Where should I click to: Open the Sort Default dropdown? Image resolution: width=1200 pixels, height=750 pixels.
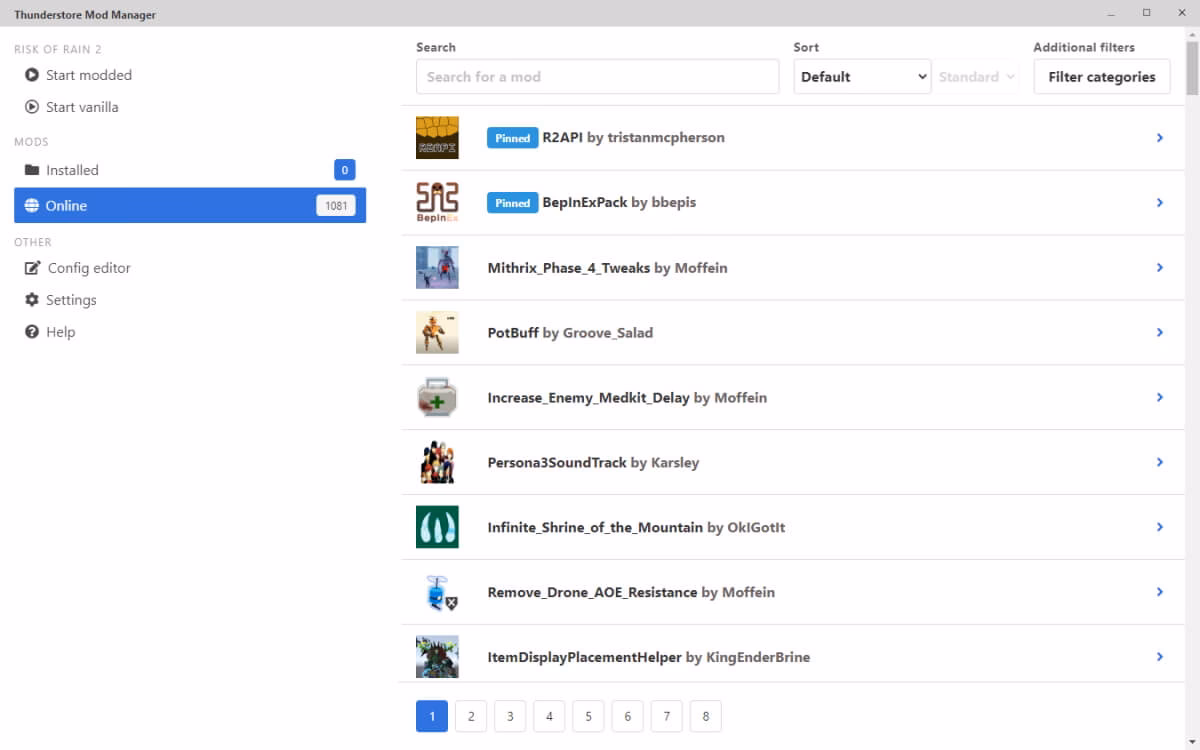coord(862,77)
